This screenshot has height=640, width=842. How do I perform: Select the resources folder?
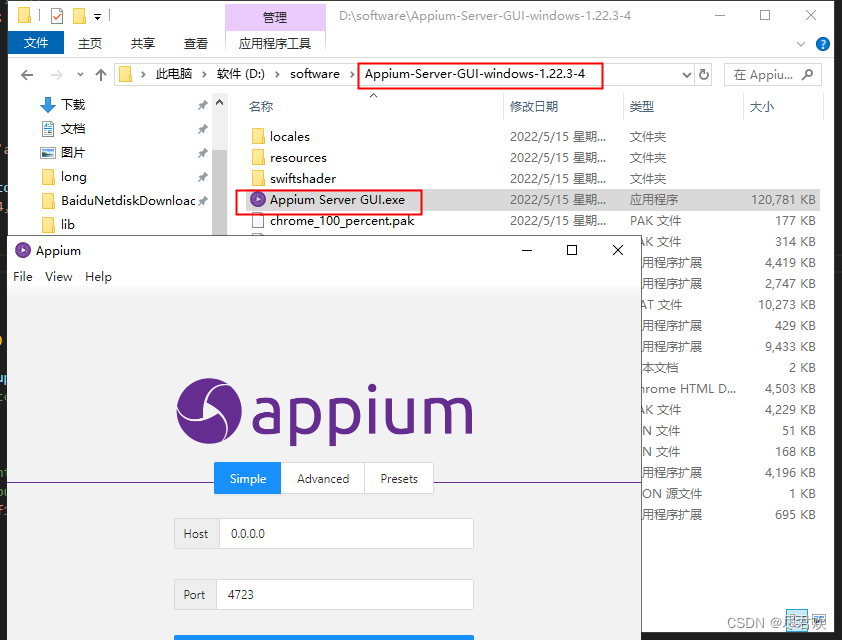tap(298, 158)
